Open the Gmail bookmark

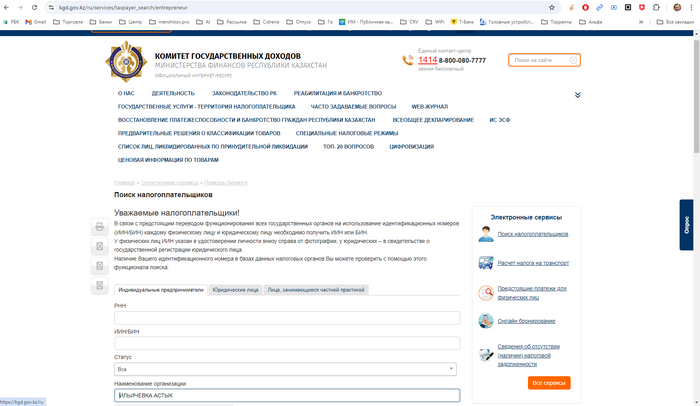click(x=36, y=22)
